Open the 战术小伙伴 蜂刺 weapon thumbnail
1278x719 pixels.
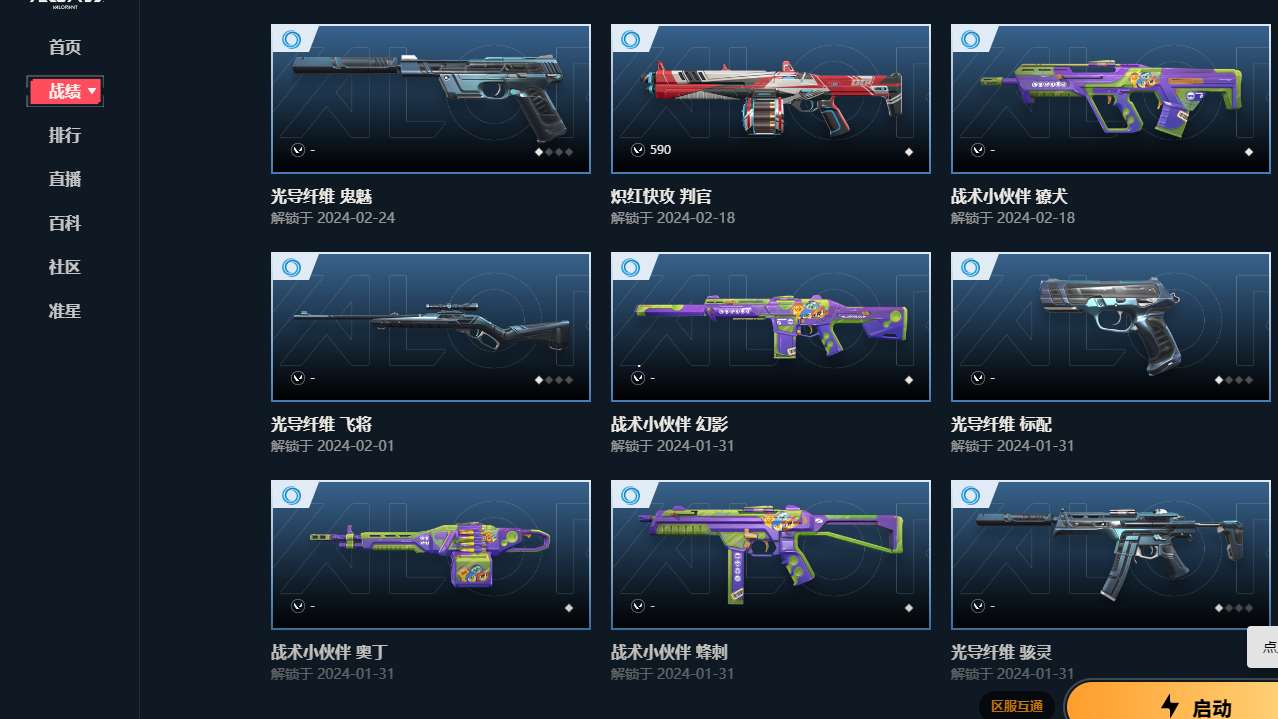(x=771, y=555)
